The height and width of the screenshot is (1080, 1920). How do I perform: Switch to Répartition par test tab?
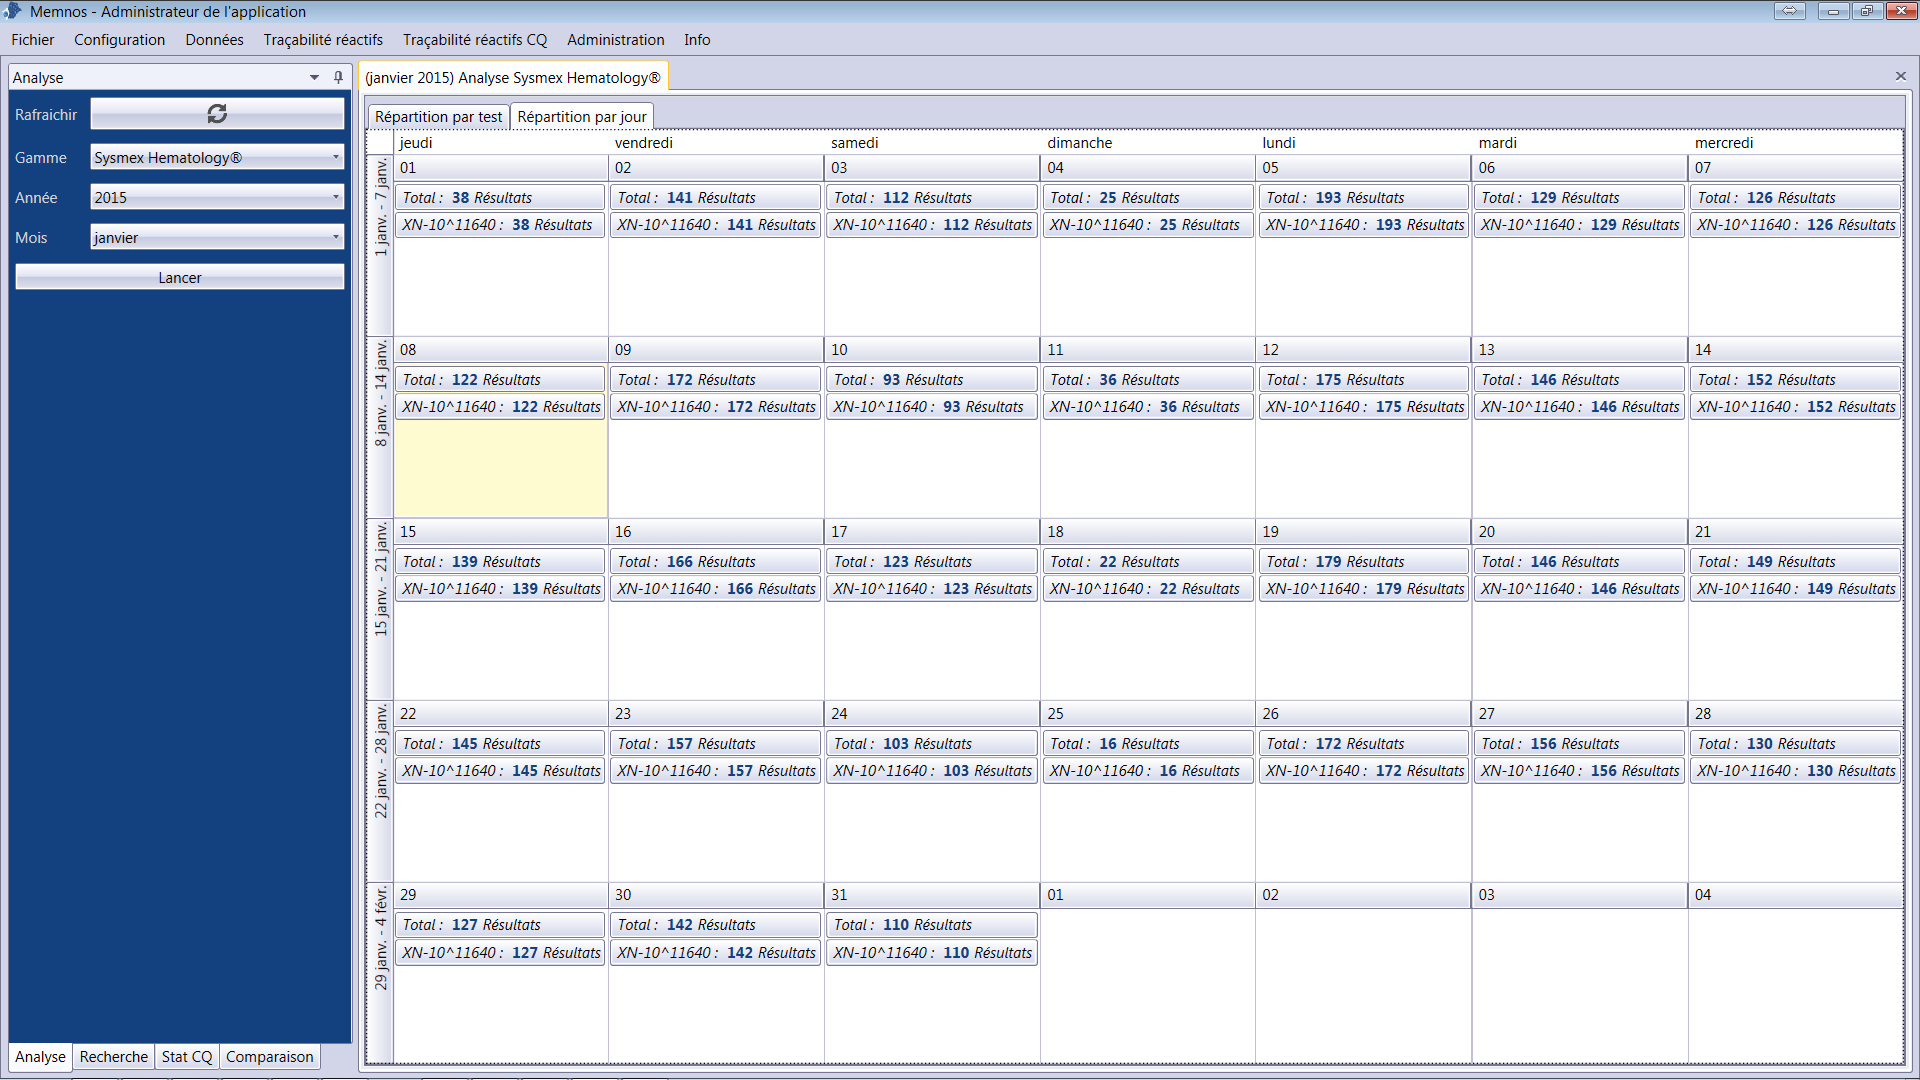point(438,116)
